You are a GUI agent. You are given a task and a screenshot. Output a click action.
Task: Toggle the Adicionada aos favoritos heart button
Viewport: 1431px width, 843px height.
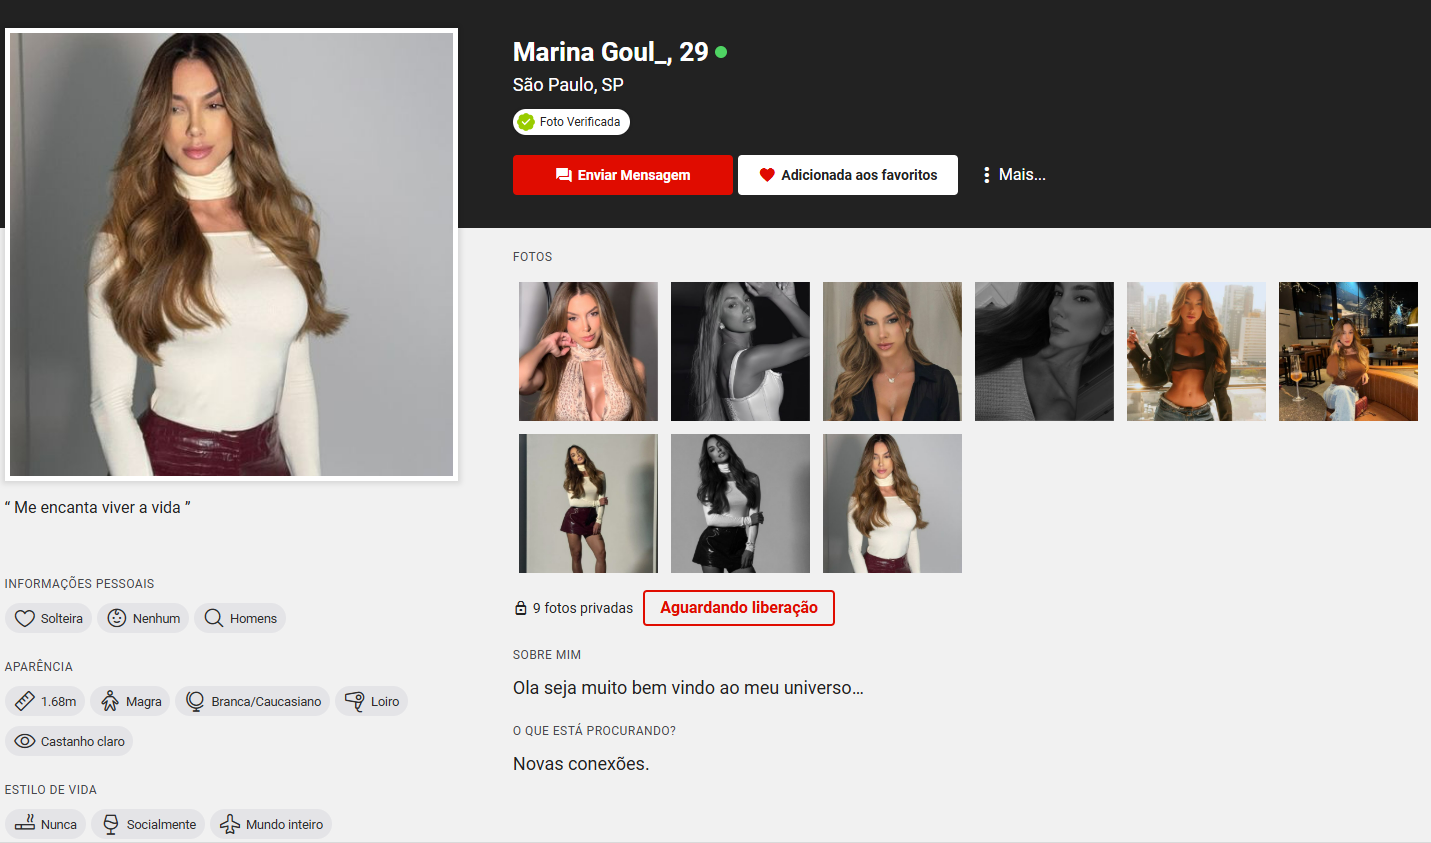pos(847,175)
